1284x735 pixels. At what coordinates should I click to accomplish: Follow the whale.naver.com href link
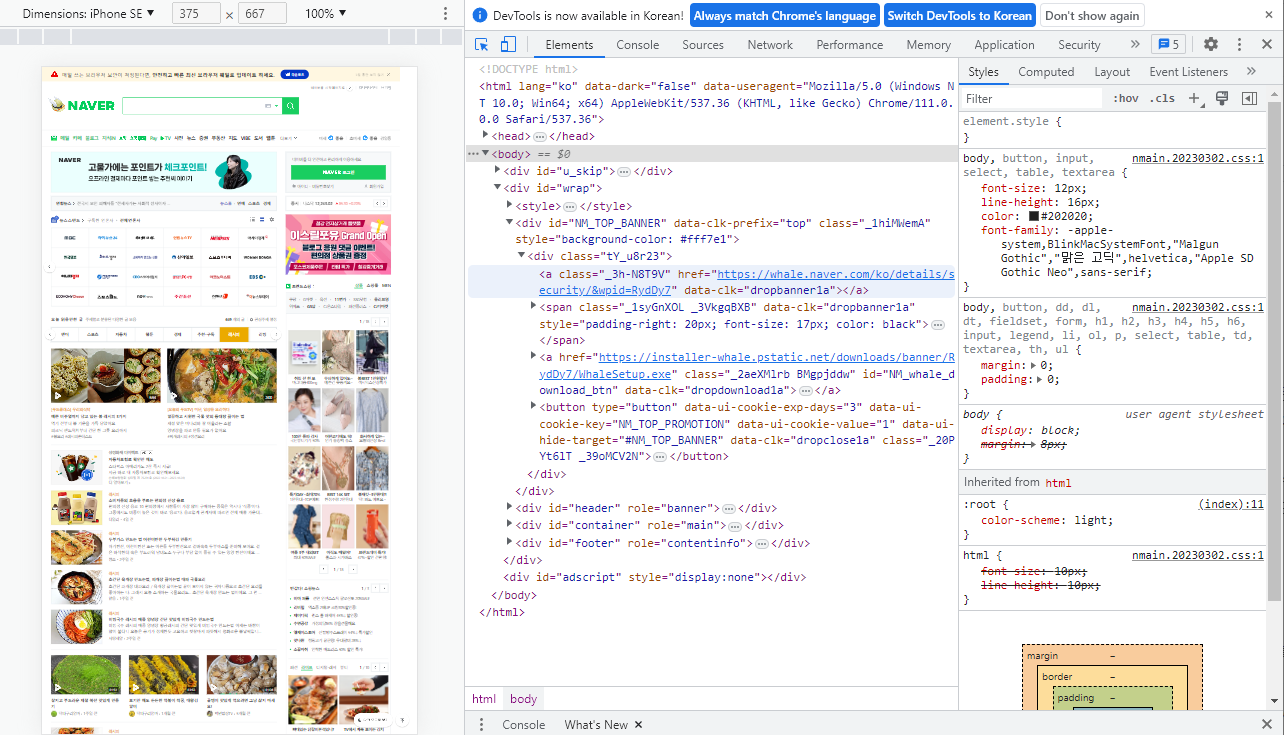pyautogui.click(x=836, y=274)
